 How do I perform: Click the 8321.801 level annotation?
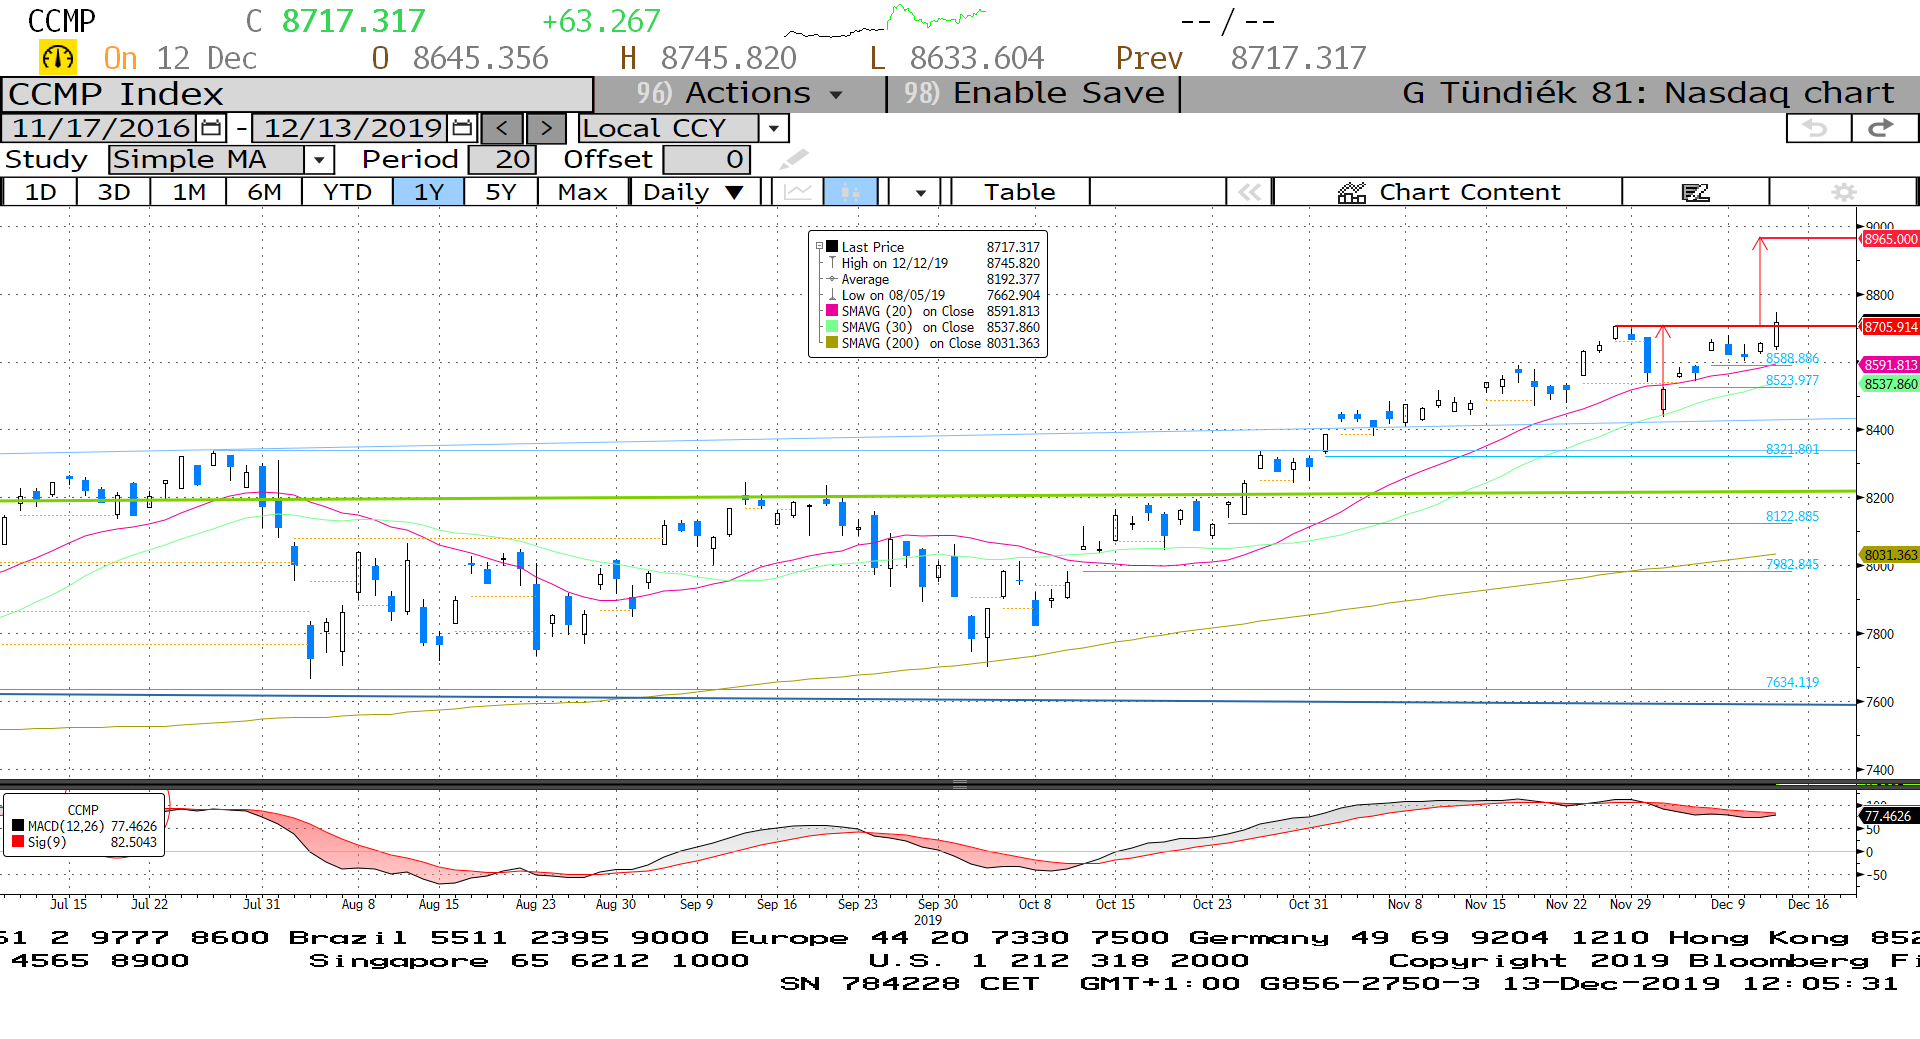click(x=1792, y=449)
